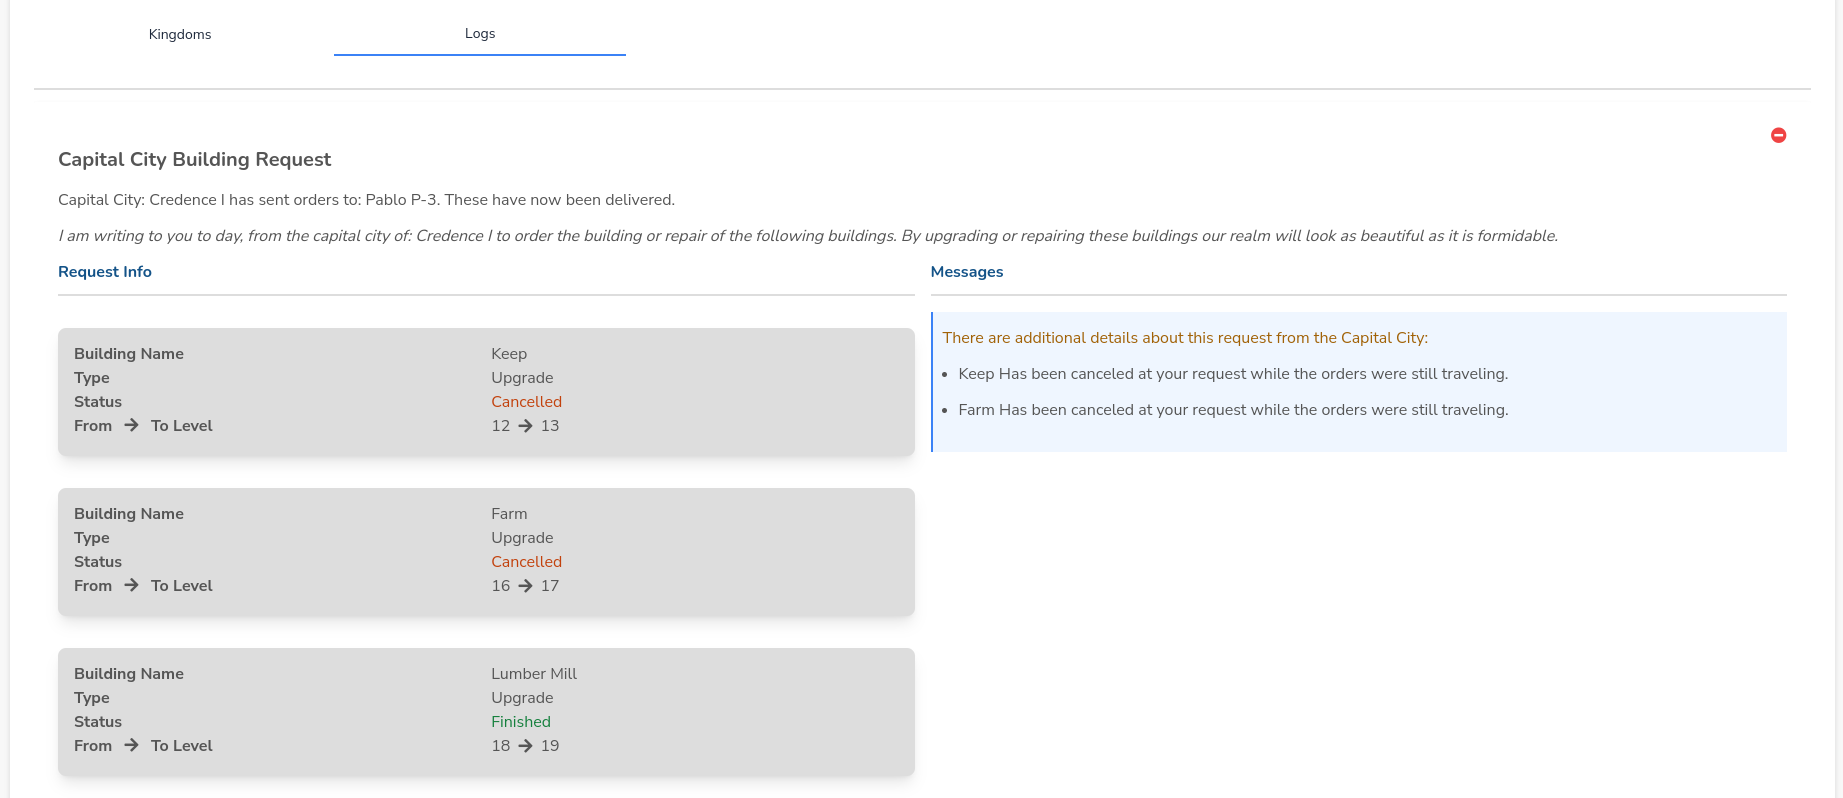Screen dimensions: 1843x798
Task: Click the Keep cancellation message
Action: [x=1233, y=374]
